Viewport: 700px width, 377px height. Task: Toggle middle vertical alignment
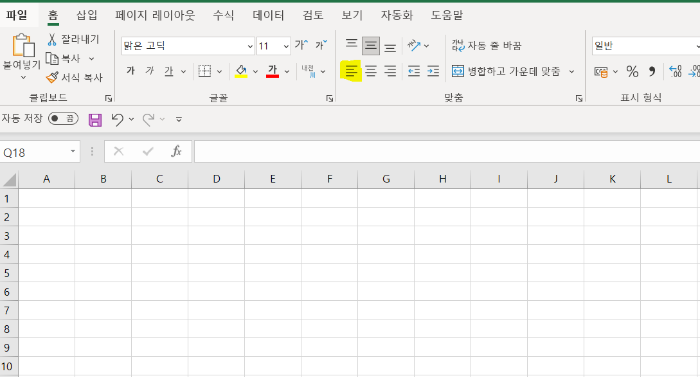(371, 46)
